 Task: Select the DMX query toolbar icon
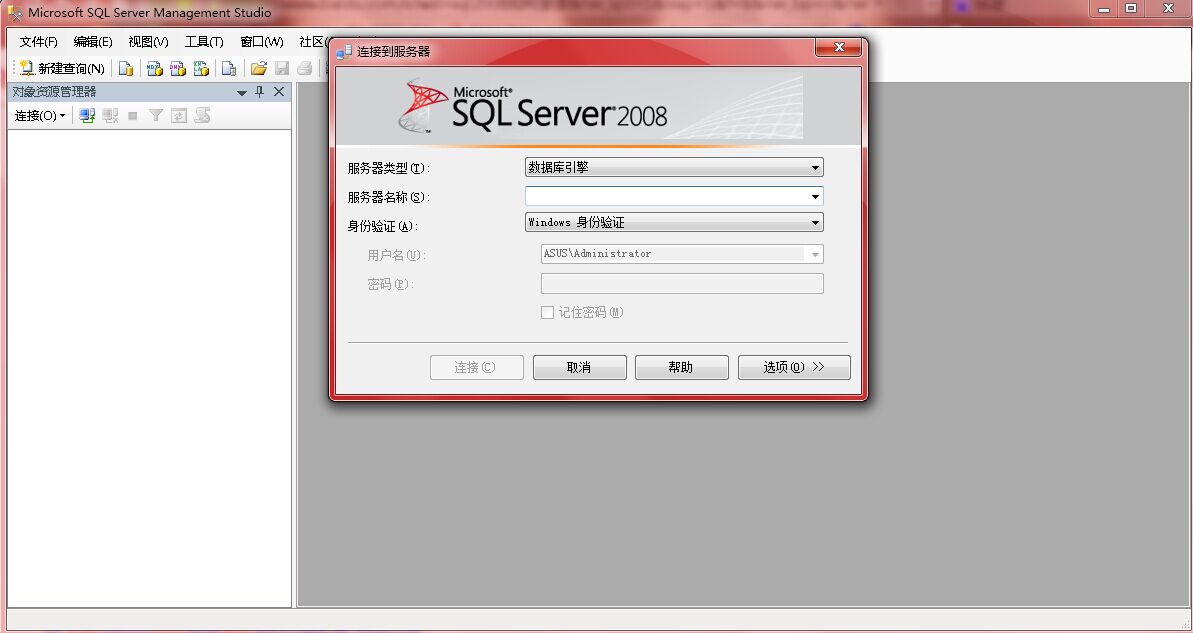click(x=177, y=68)
